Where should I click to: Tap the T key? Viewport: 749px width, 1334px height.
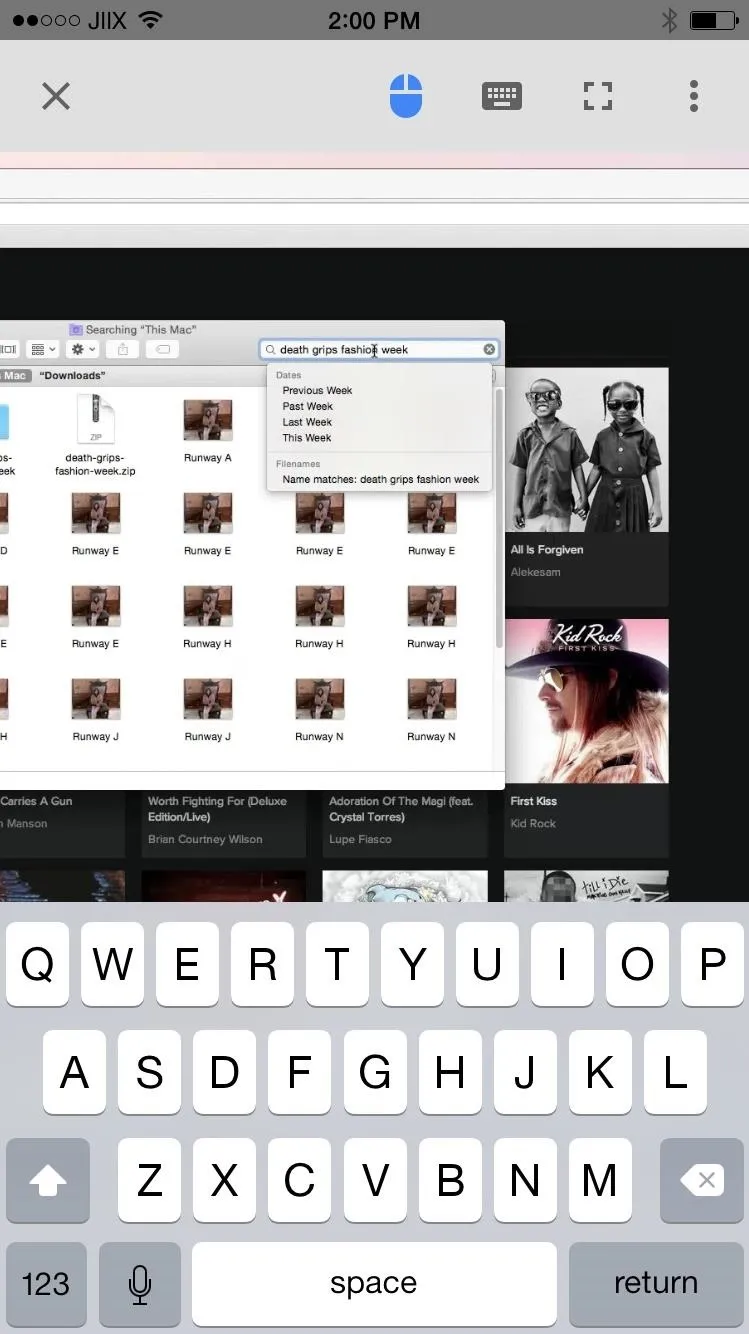[x=337, y=964]
